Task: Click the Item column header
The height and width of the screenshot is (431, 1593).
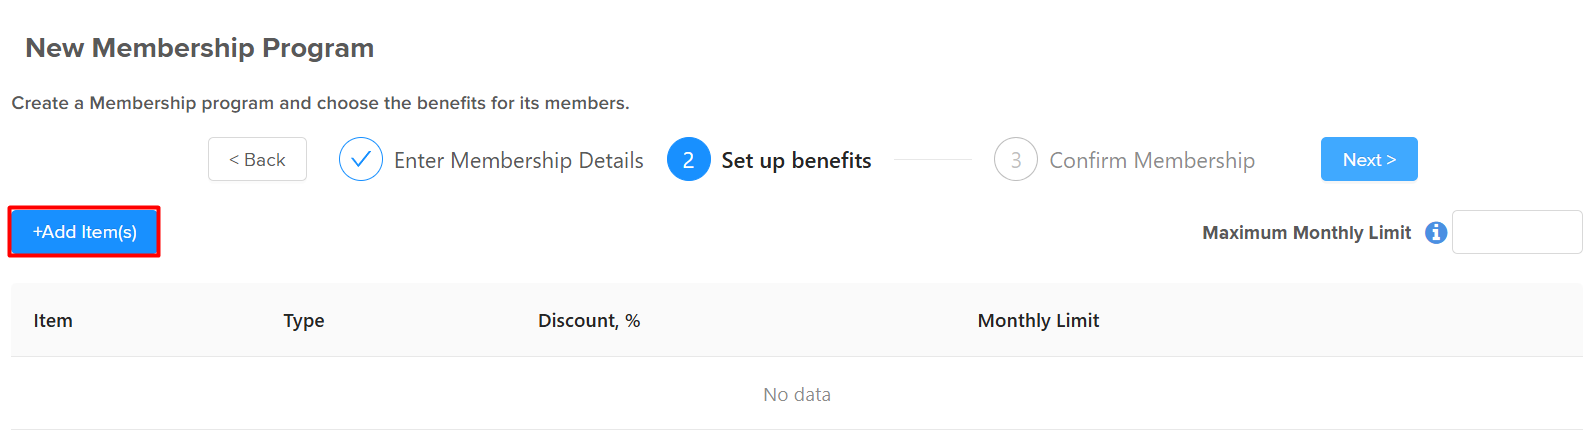Action: click(x=53, y=320)
